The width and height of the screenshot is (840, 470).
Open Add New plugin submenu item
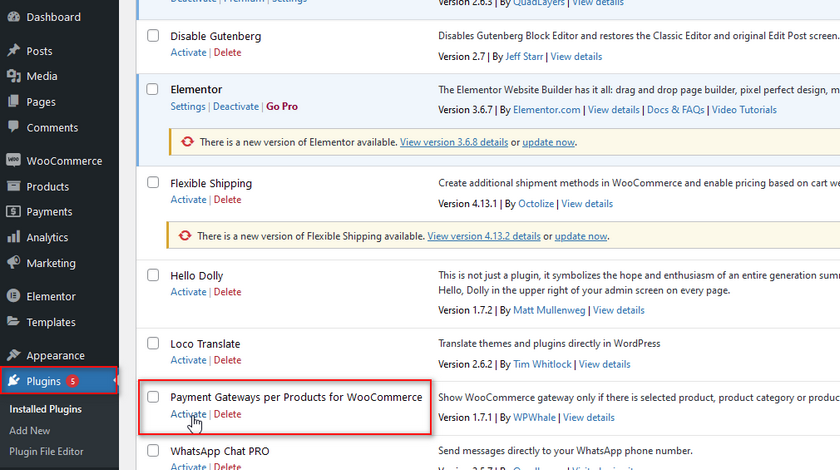pyautogui.click(x=29, y=430)
